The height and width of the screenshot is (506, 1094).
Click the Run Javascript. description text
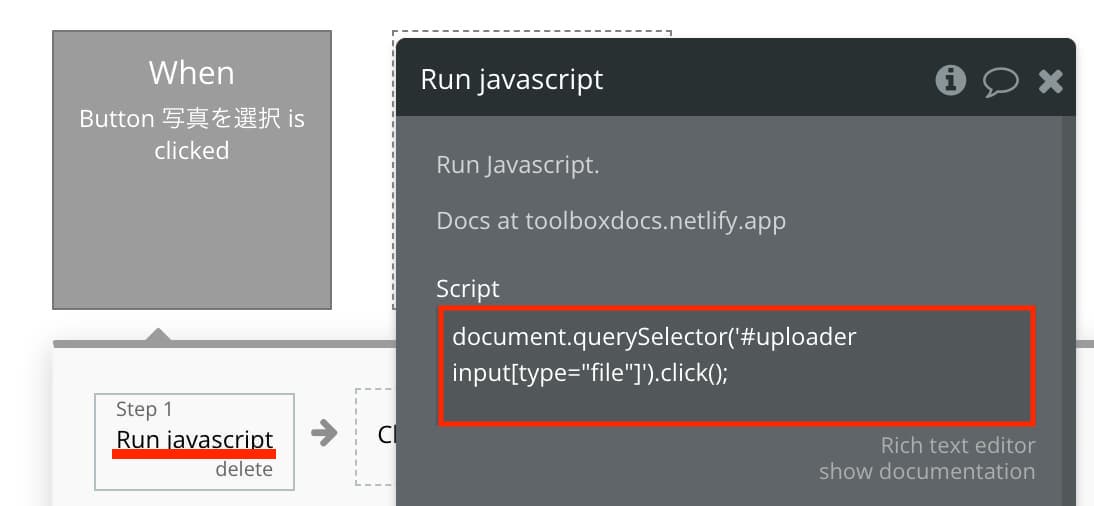(x=517, y=165)
